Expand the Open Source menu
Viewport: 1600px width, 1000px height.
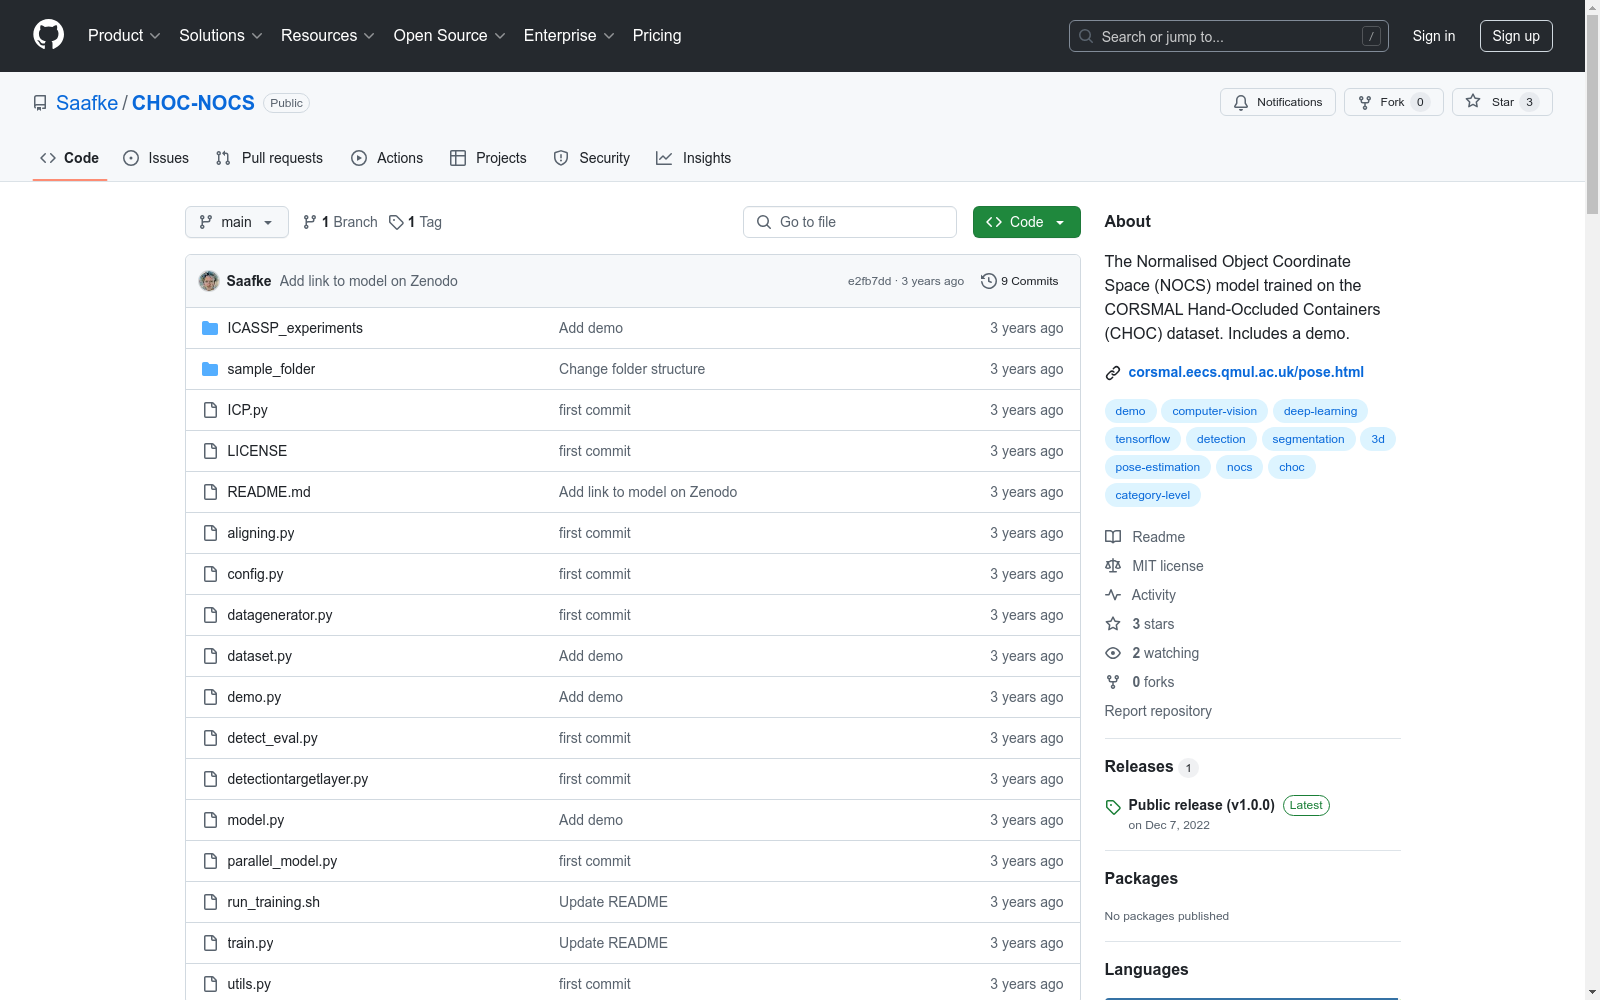tap(450, 35)
